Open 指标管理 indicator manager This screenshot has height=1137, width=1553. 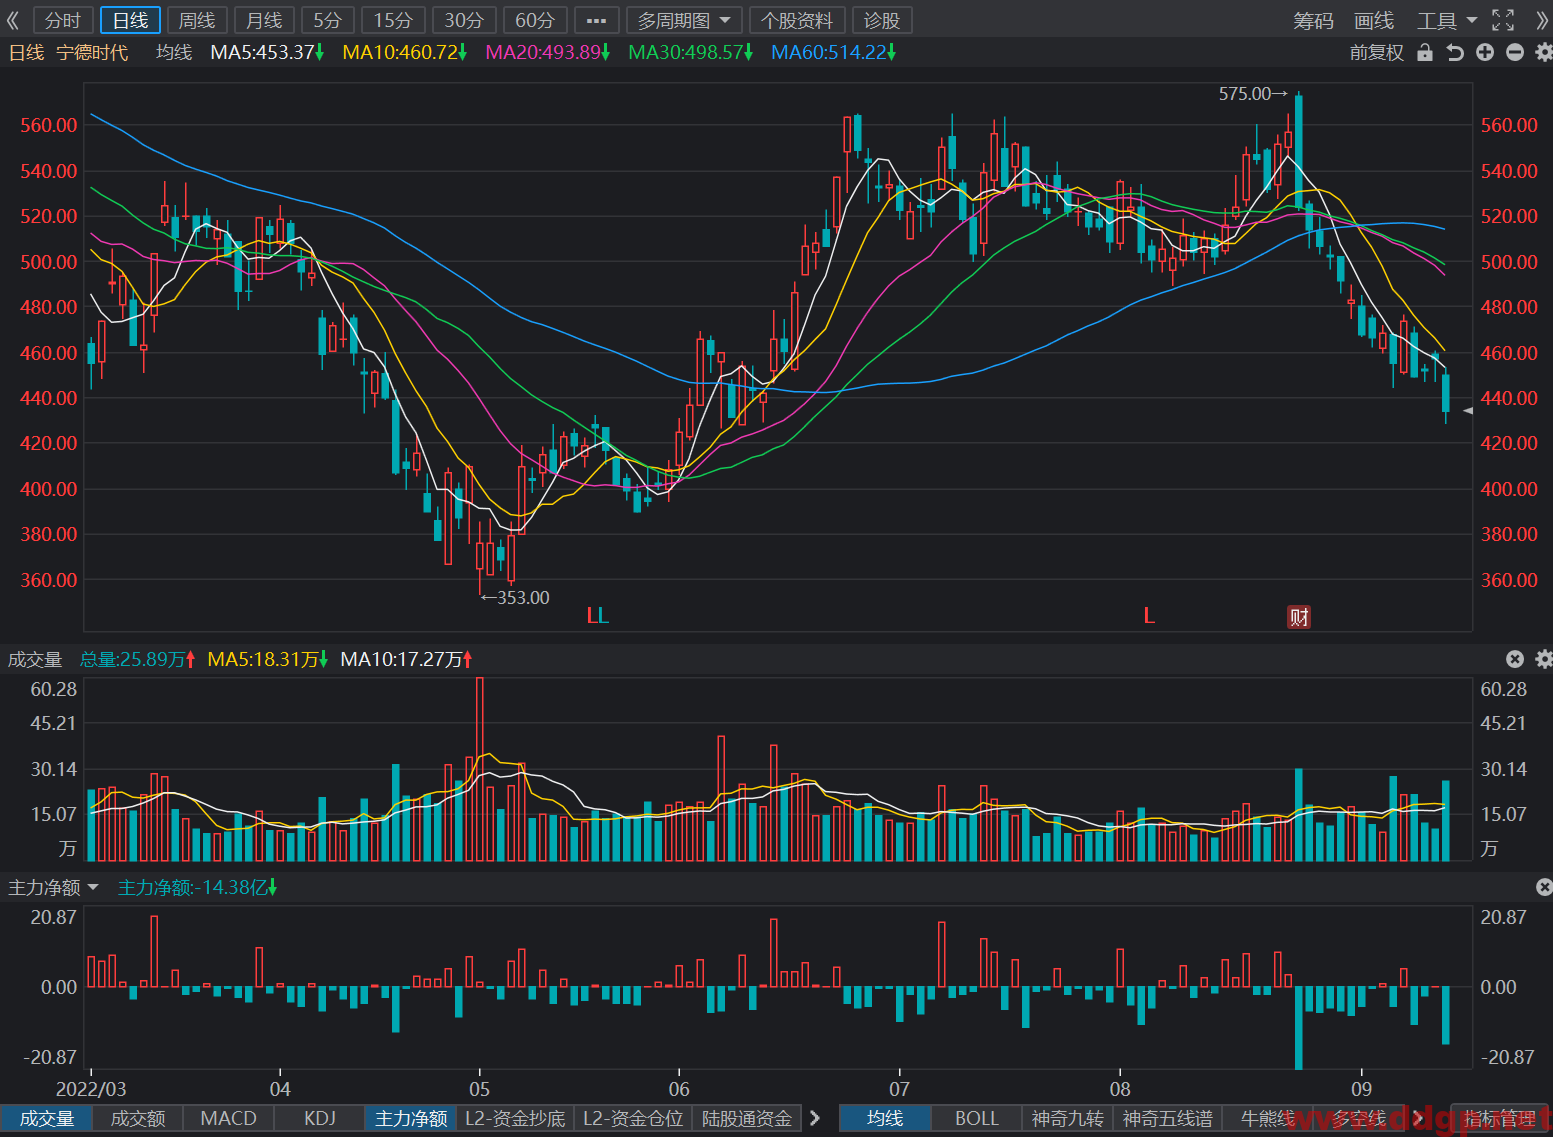(1498, 1118)
